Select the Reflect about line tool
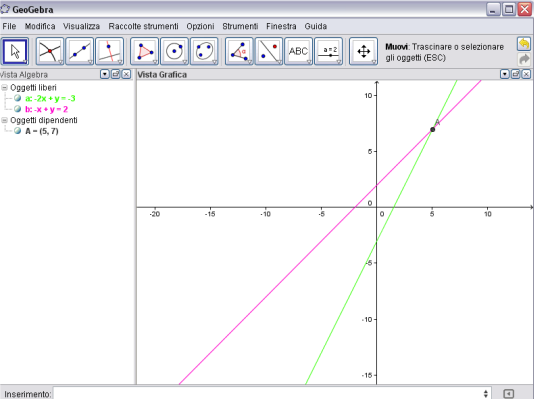 click(269, 51)
